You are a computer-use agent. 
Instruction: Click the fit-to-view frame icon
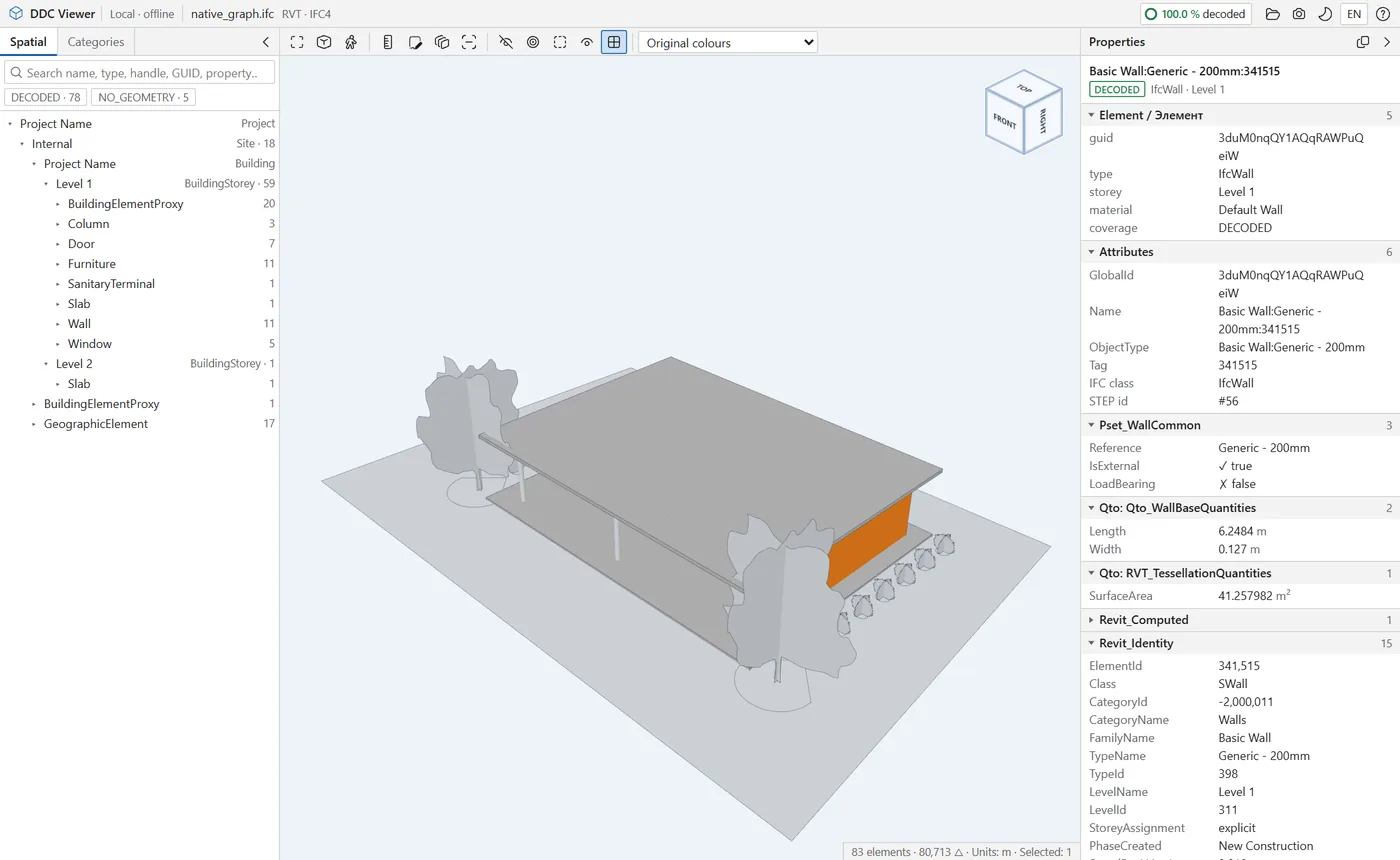click(x=297, y=42)
